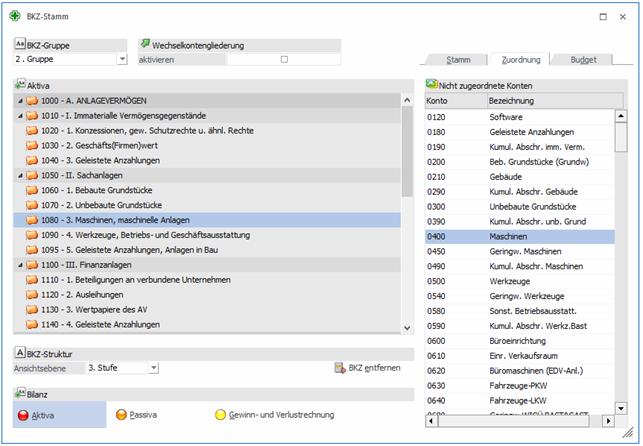Click folder icon of 1100 - III. Finanzanlagen
The image size is (643, 446).
pos(31,264)
